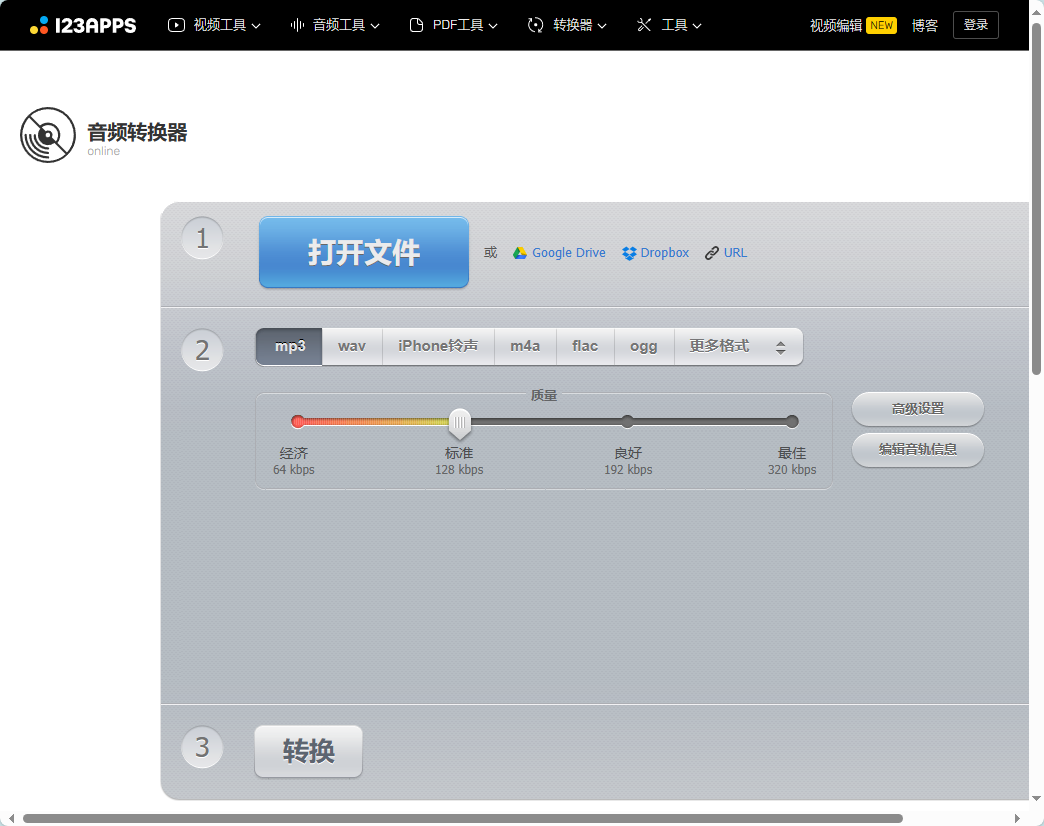Open file from URL link
This screenshot has height=826, width=1044.
point(735,253)
